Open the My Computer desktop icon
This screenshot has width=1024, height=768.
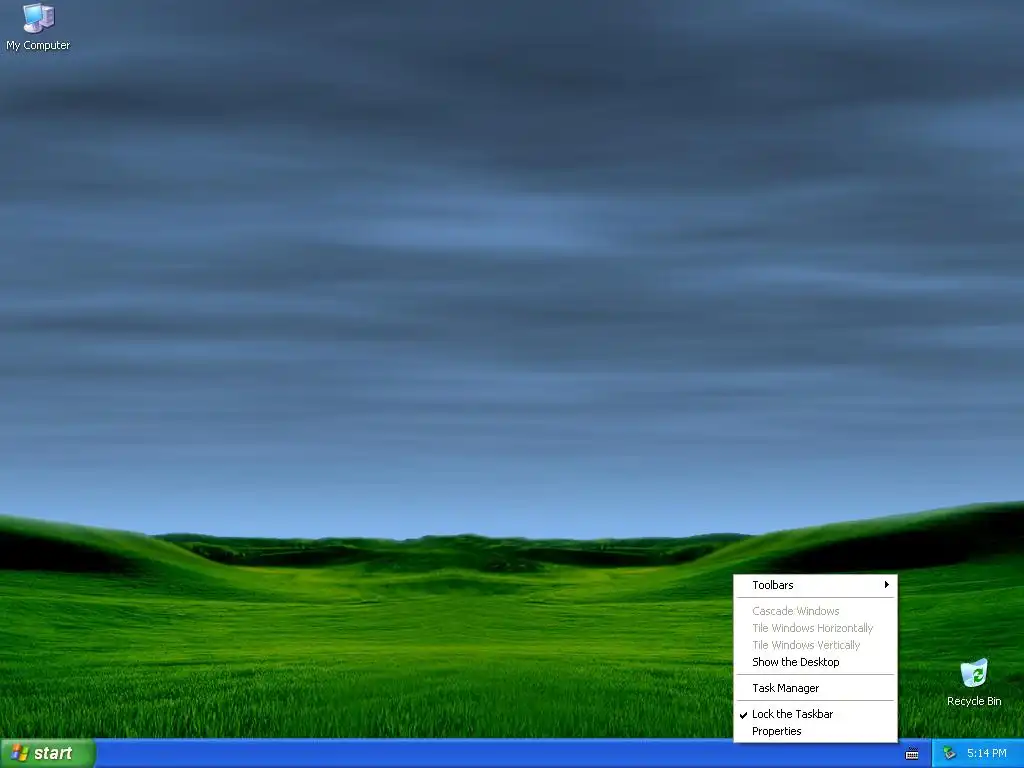[x=38, y=26]
